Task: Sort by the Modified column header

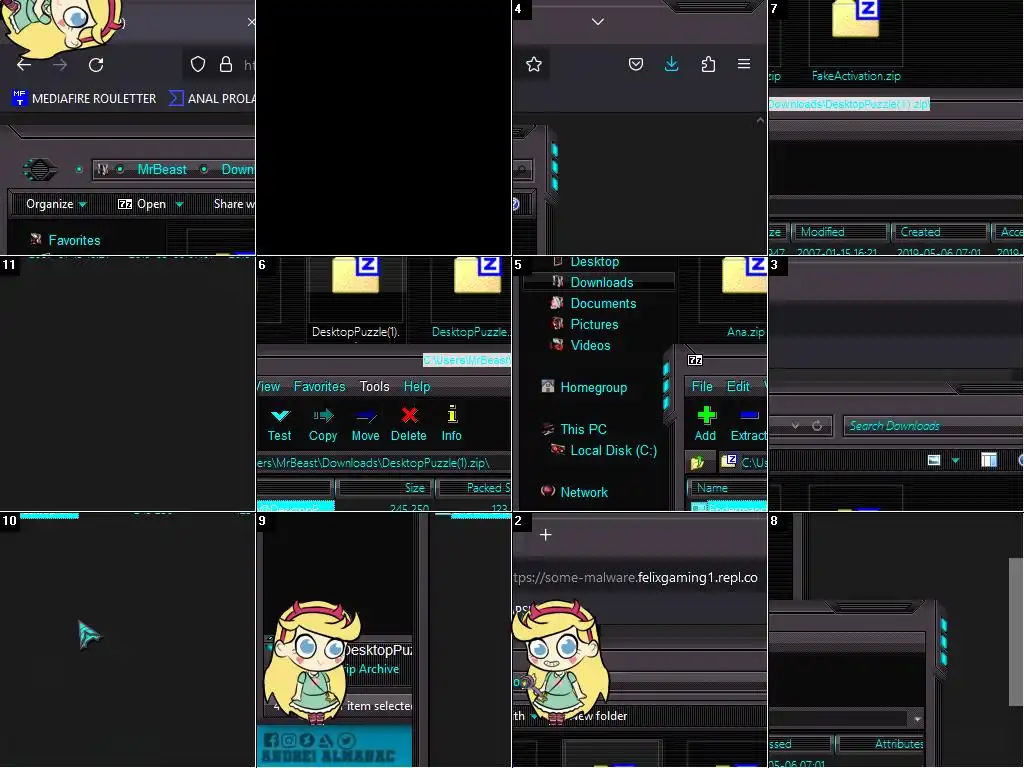Action: (x=840, y=232)
